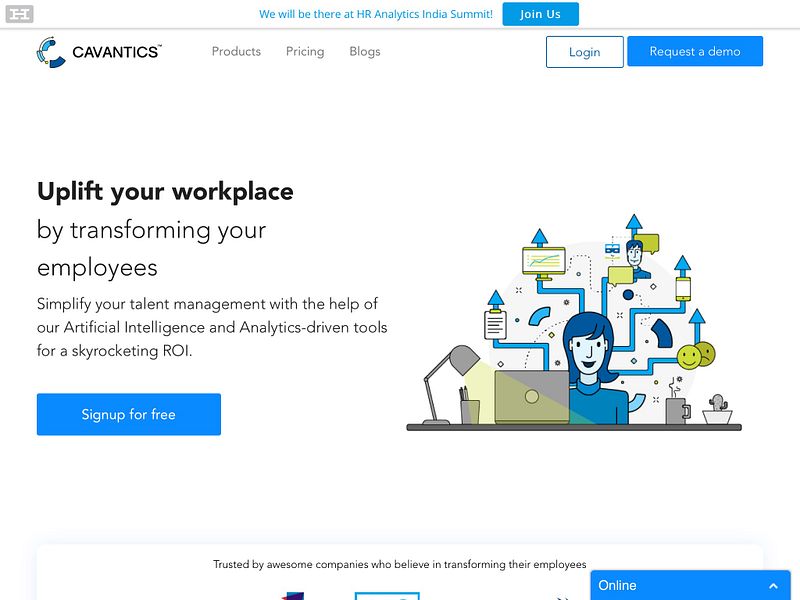800x600 pixels.
Task: Click the "Simplify your talent management" paragraph
Action: (212, 327)
